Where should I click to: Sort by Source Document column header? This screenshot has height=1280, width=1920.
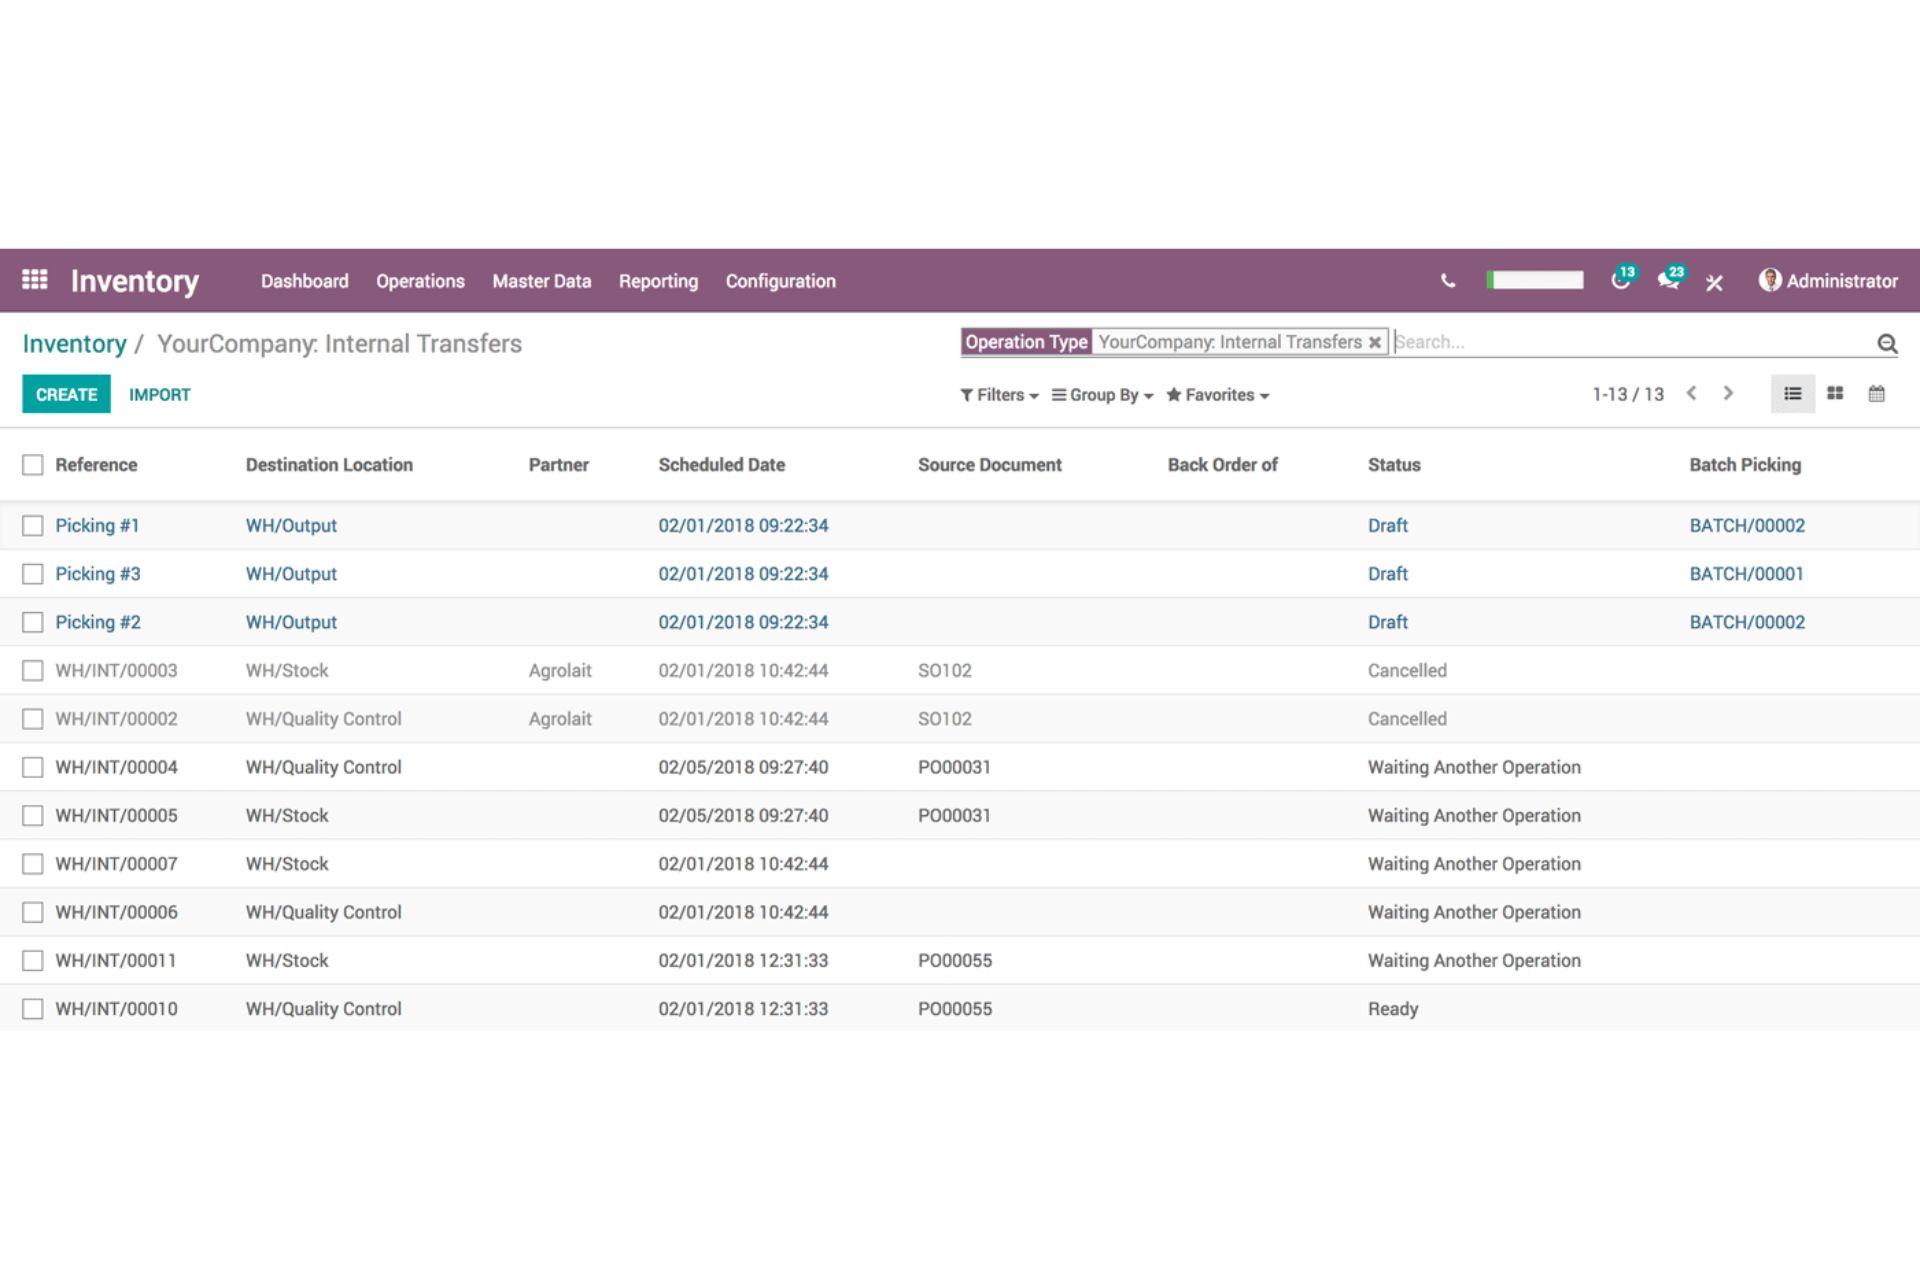tap(990, 465)
